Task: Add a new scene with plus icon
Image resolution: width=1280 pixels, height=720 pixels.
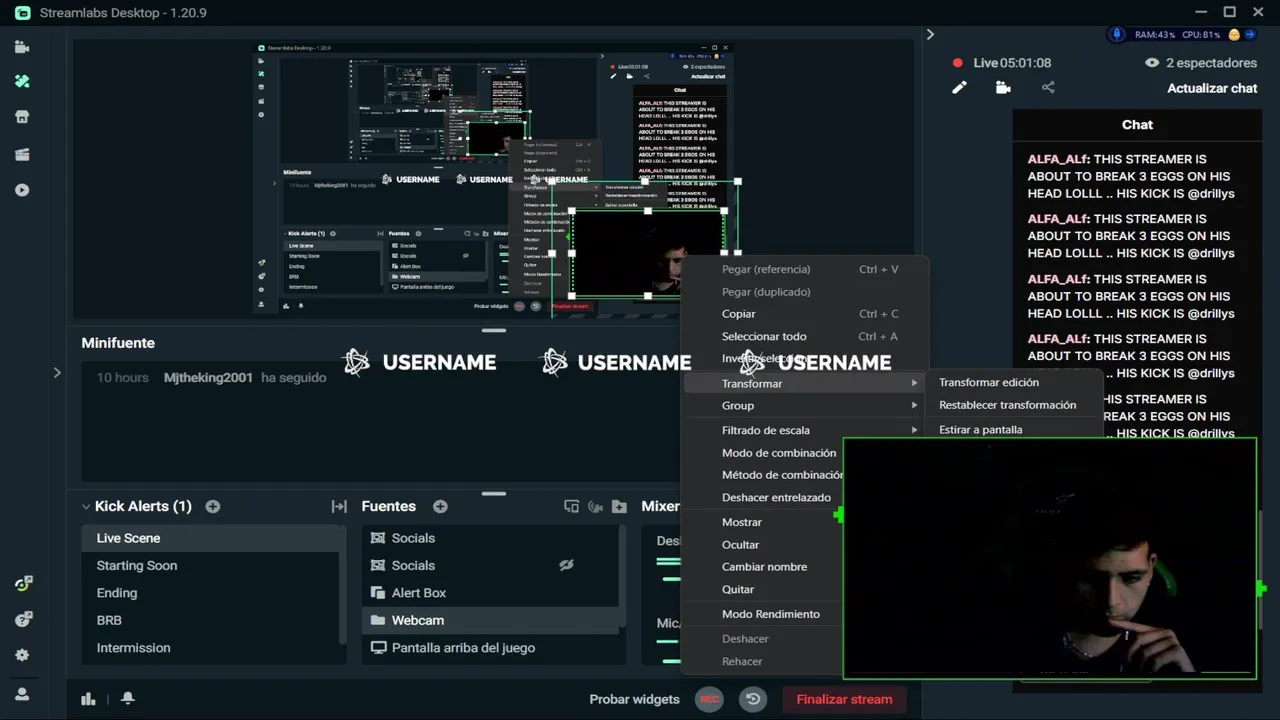Action: (212, 506)
